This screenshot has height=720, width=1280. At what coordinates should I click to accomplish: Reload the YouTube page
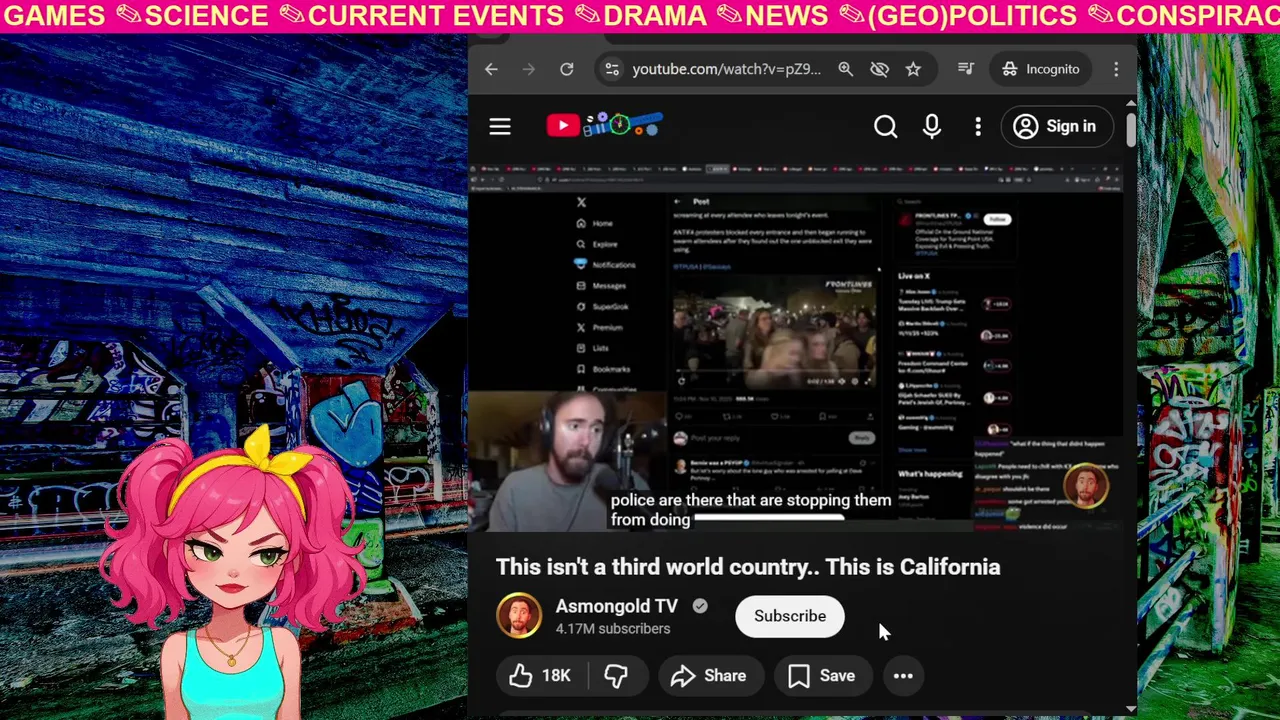pyautogui.click(x=567, y=69)
